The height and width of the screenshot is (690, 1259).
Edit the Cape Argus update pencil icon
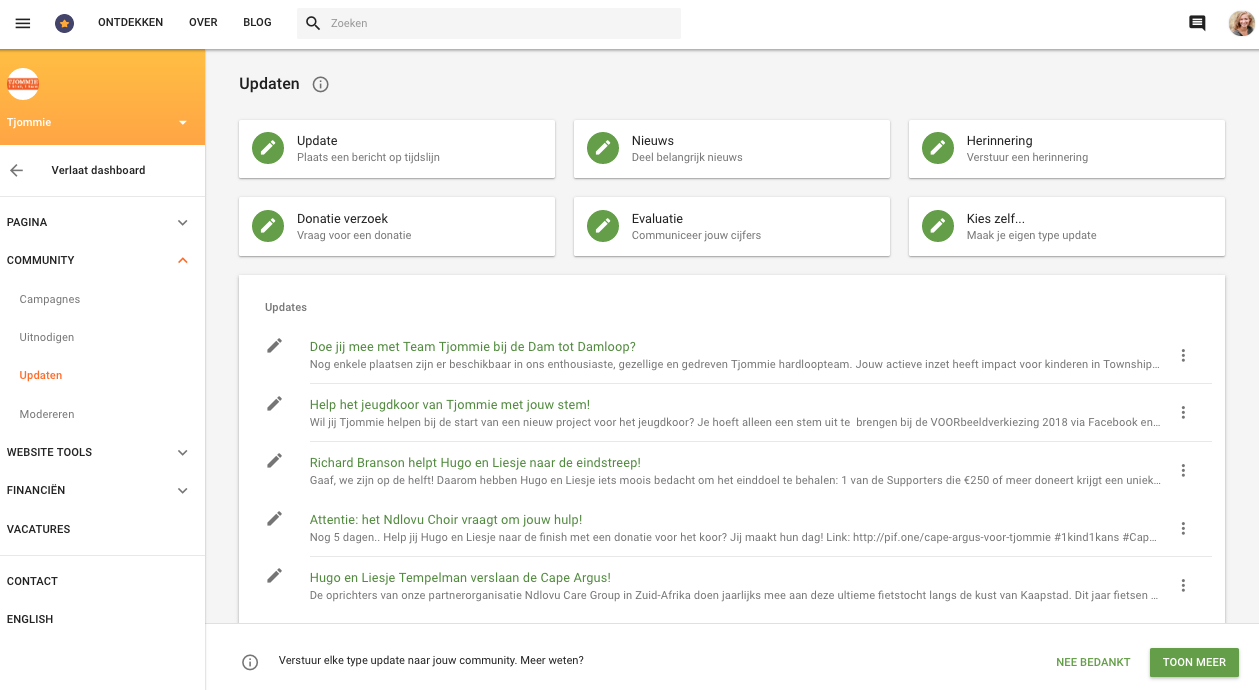coord(275,575)
